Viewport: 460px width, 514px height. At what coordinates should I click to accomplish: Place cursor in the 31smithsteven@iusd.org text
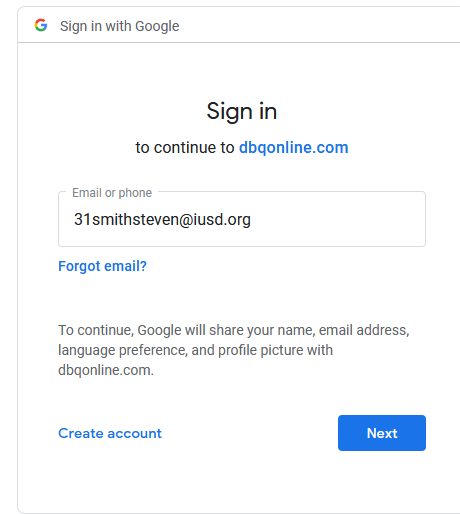tap(162, 219)
